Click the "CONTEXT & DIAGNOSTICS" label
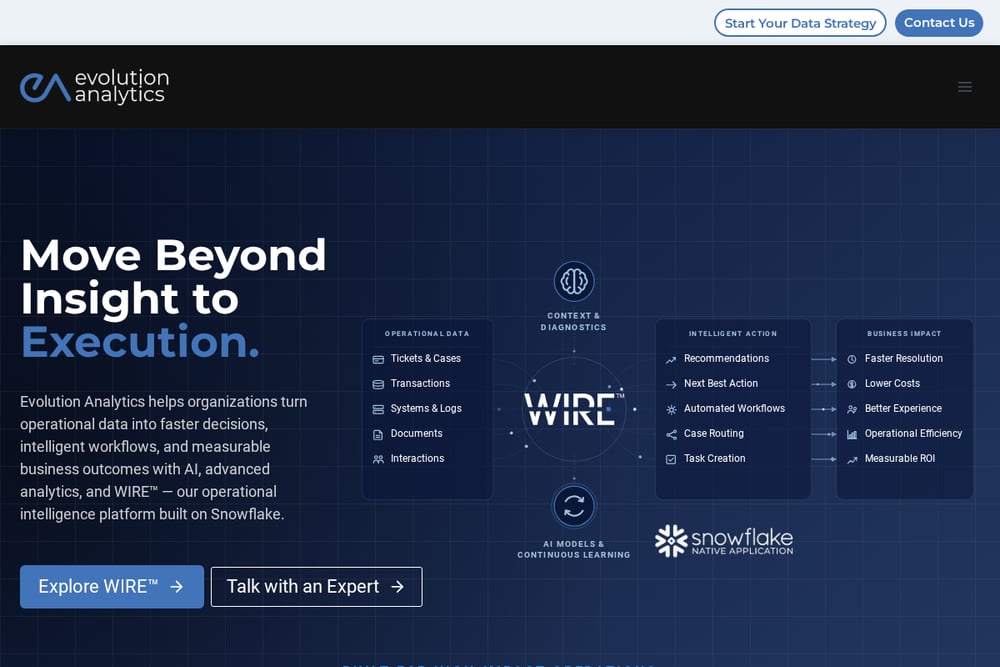Screen dimensions: 1000x667 click(x=573, y=321)
